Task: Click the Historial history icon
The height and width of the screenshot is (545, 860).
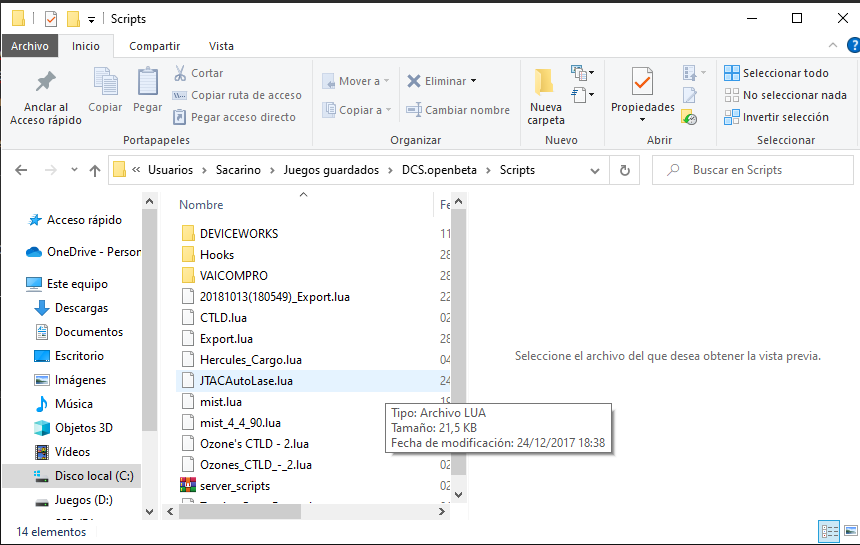Action: tap(689, 117)
